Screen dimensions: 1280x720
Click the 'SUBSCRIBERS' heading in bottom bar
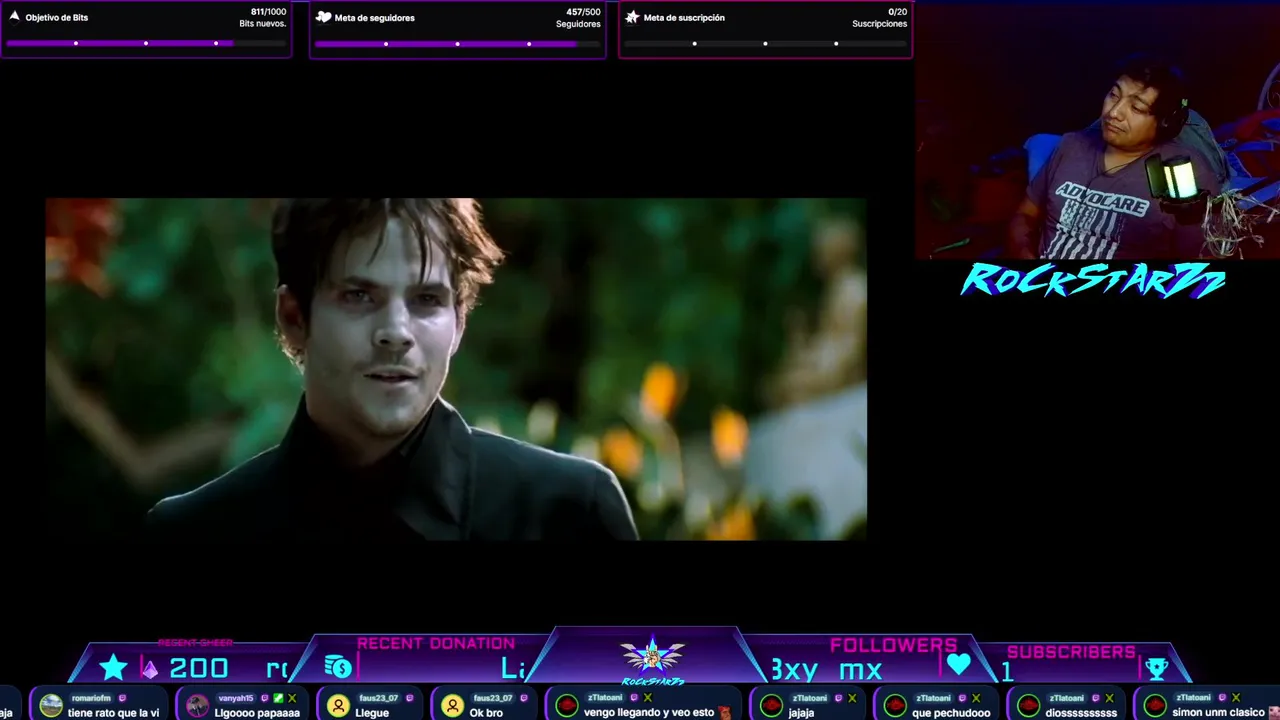1071,652
